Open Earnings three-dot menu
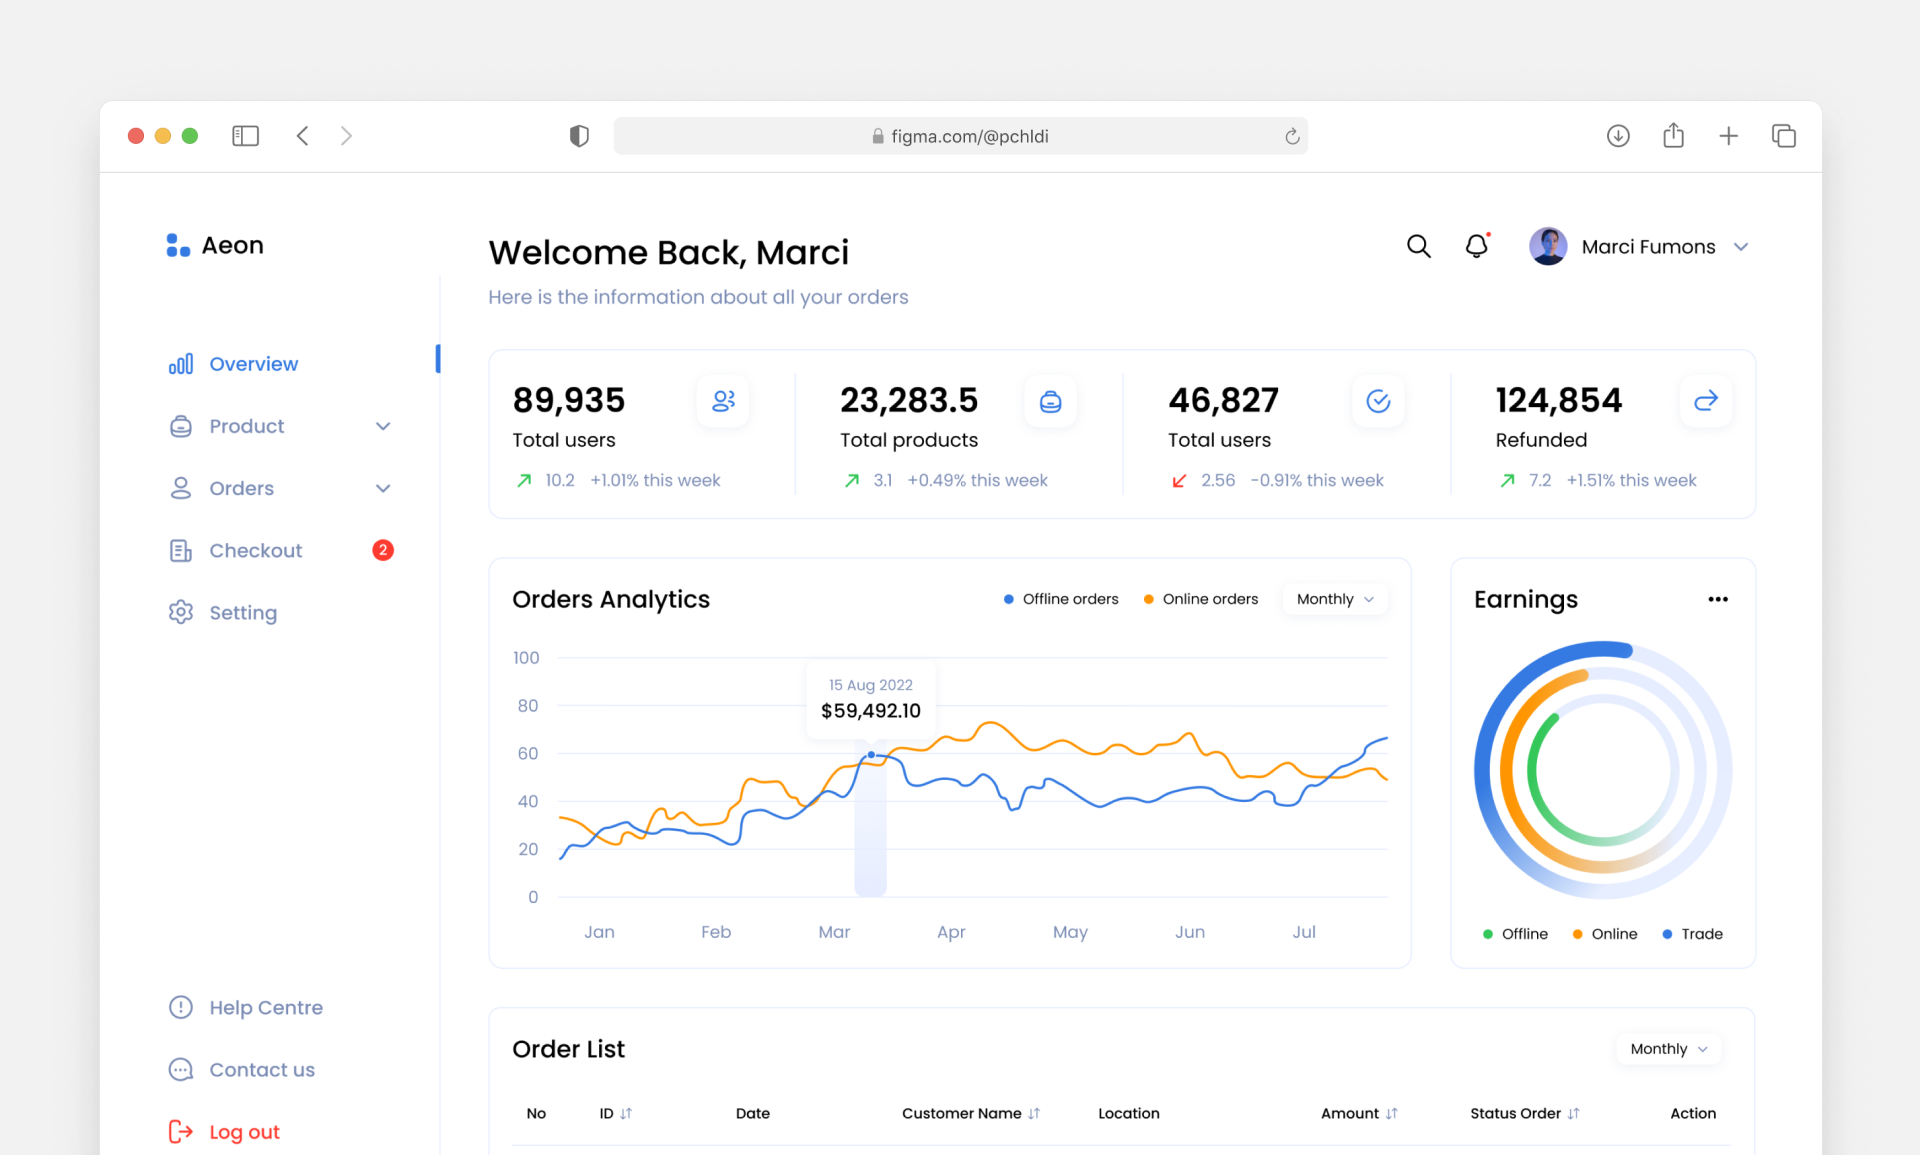 [x=1717, y=599]
